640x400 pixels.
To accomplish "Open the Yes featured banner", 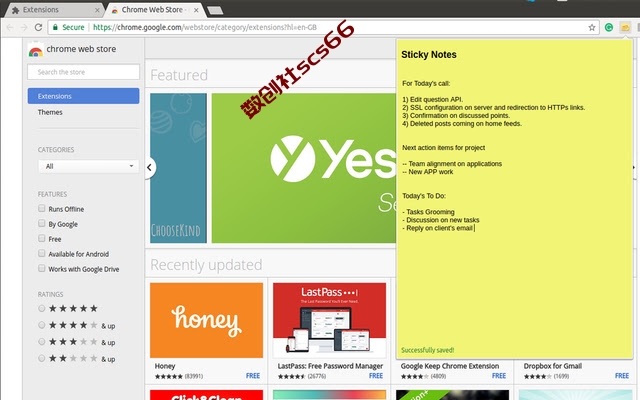I will [304, 168].
